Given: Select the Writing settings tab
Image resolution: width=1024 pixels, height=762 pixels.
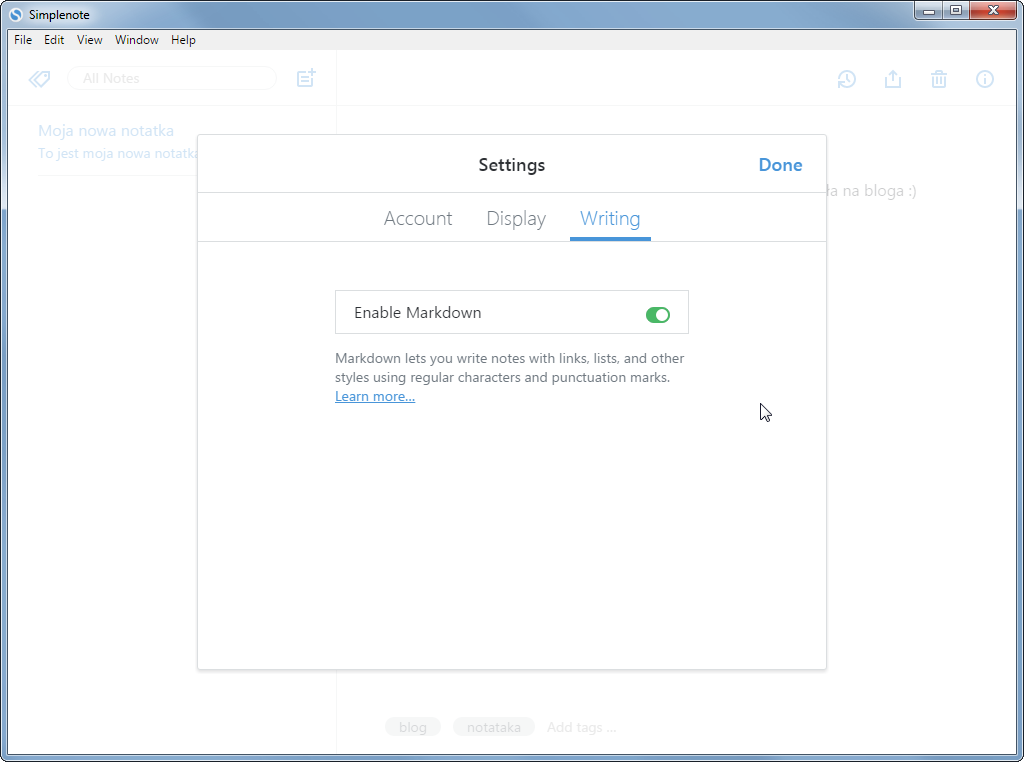Looking at the screenshot, I should (x=610, y=218).
